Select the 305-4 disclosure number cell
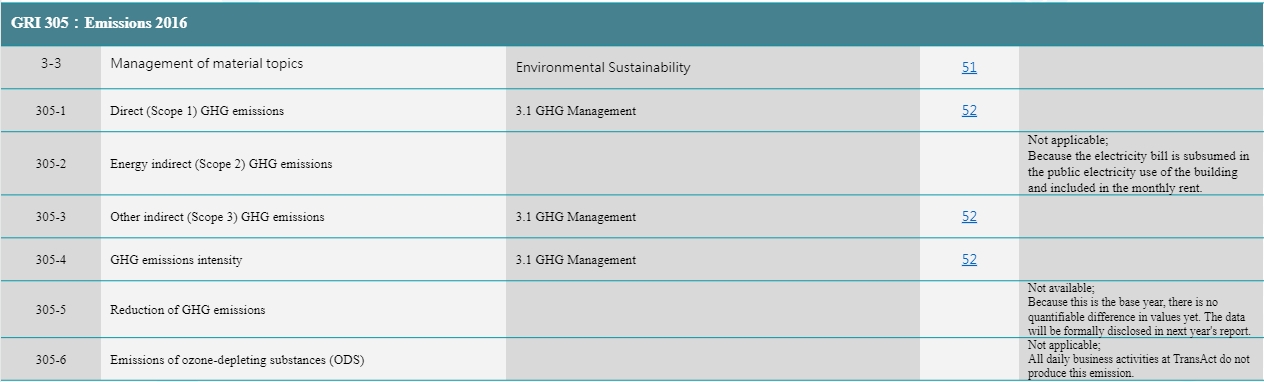Viewport: 1264px width, 382px height. pos(51,260)
